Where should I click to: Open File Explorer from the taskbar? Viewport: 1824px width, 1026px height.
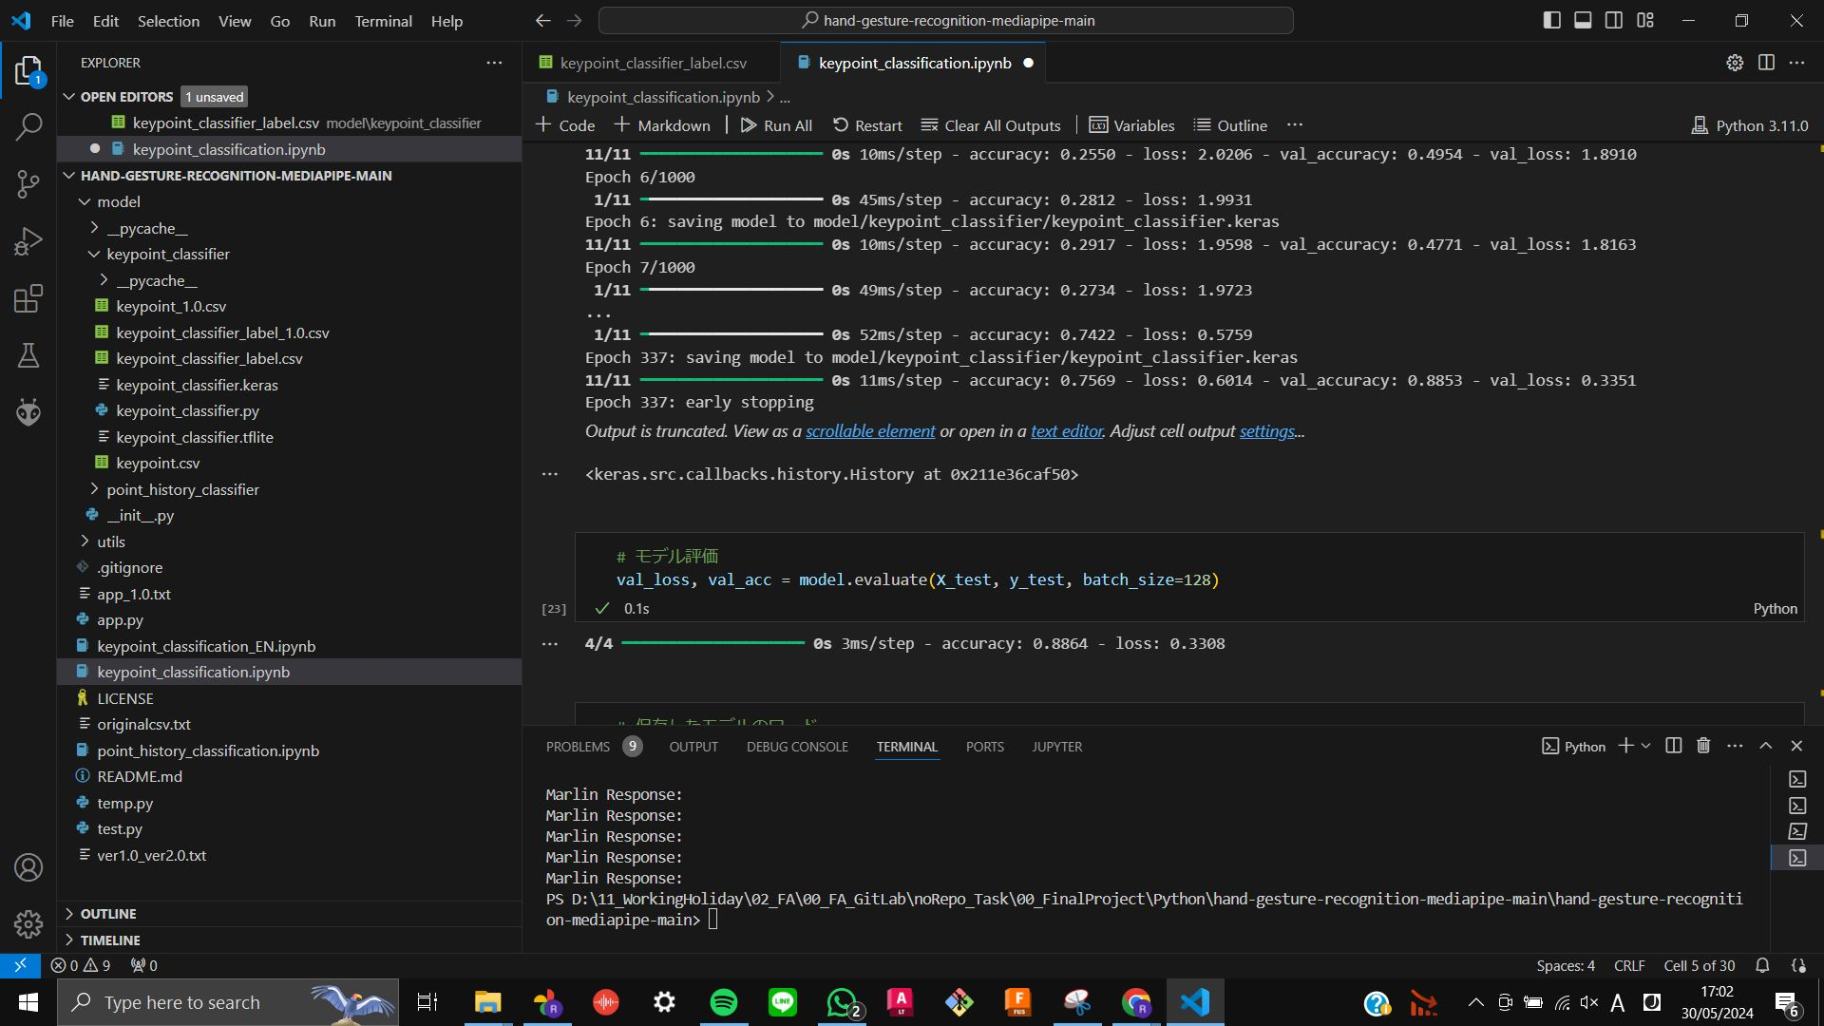point(488,1002)
